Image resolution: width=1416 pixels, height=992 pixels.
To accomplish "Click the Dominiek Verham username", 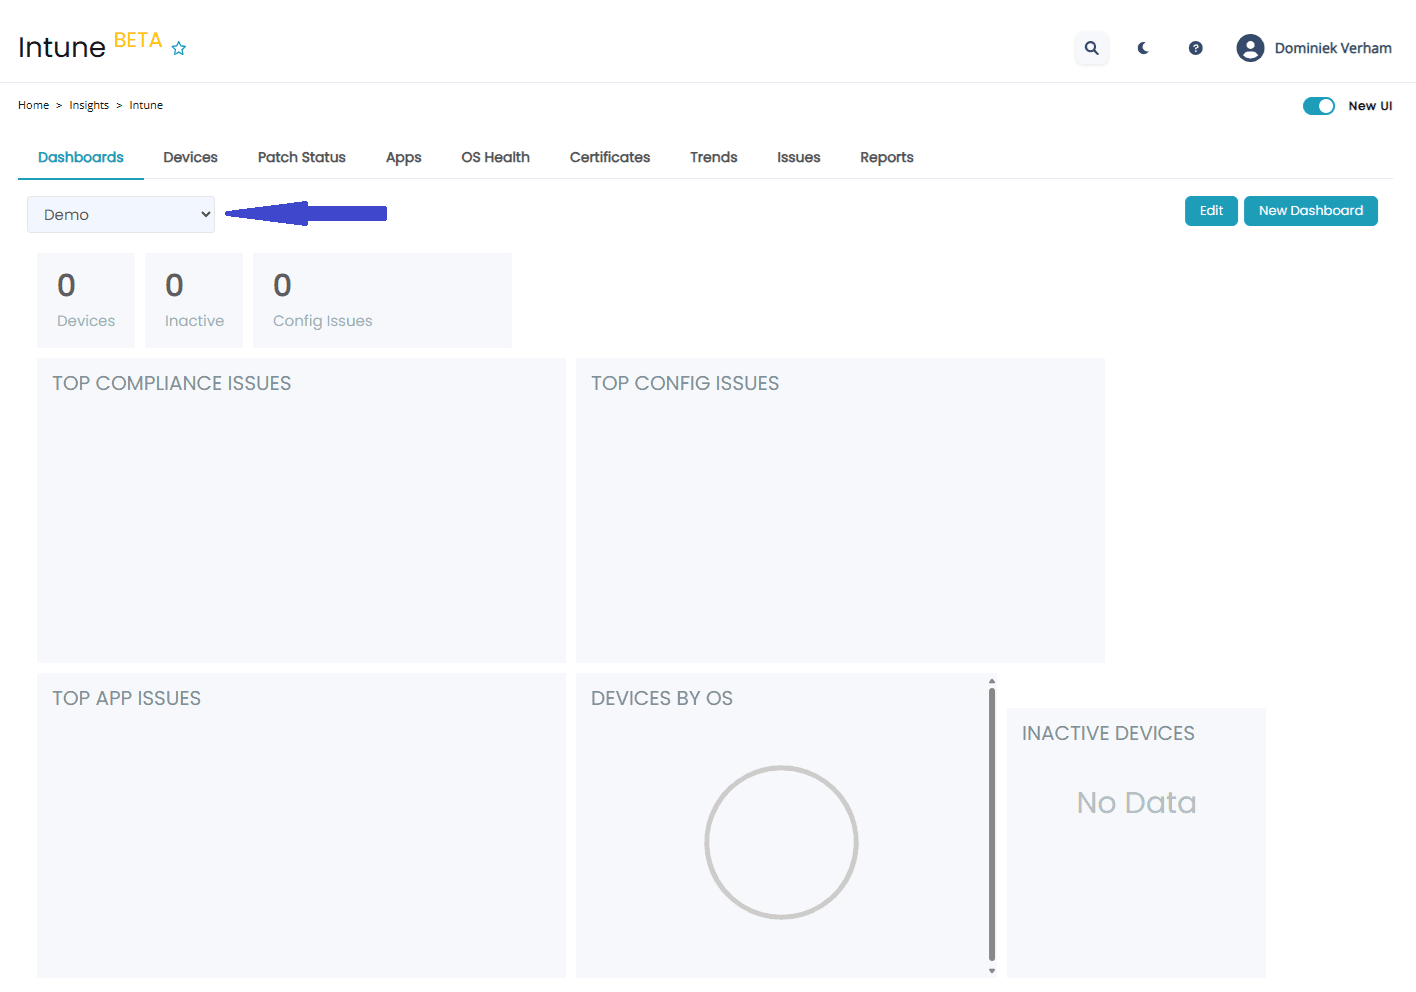I will [x=1332, y=48].
